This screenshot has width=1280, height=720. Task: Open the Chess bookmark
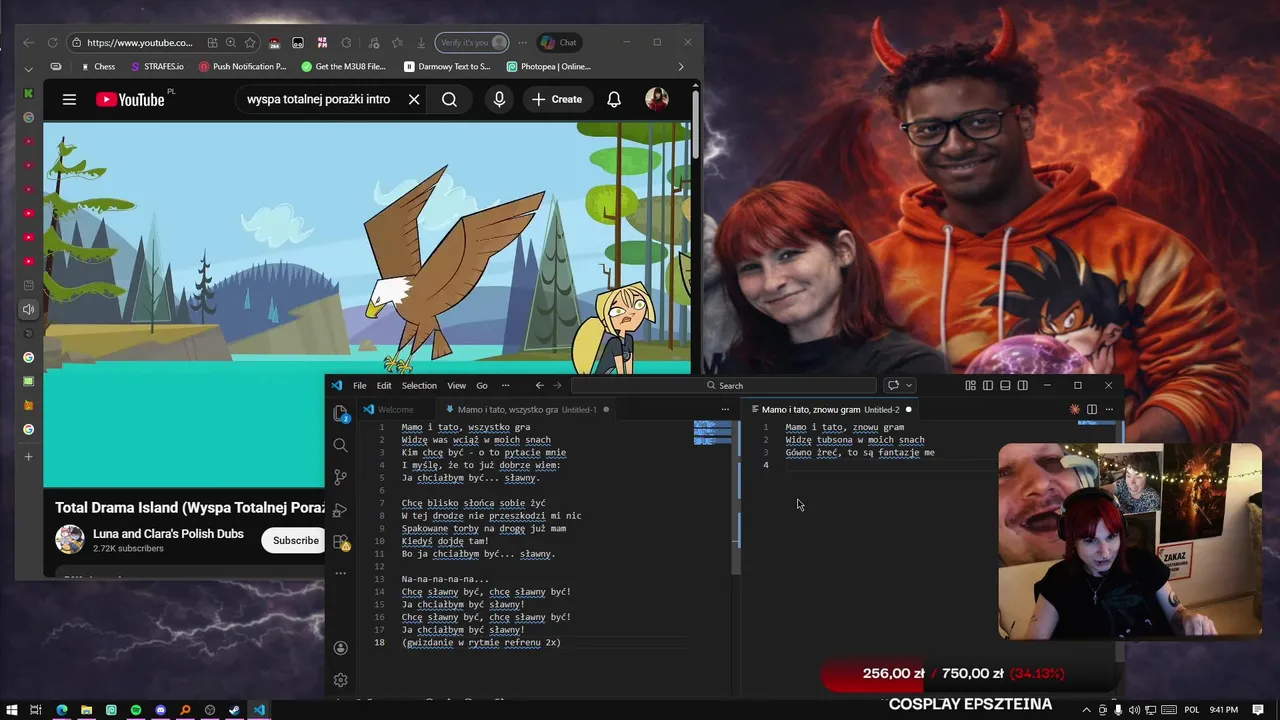pos(97,67)
